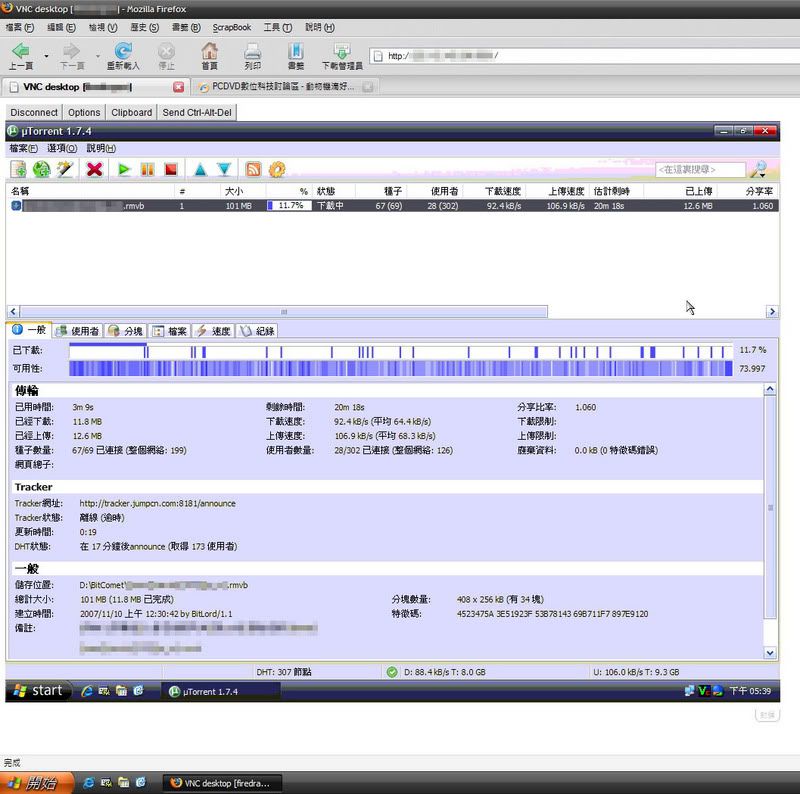Click the VNC Clipboard button

click(132, 112)
